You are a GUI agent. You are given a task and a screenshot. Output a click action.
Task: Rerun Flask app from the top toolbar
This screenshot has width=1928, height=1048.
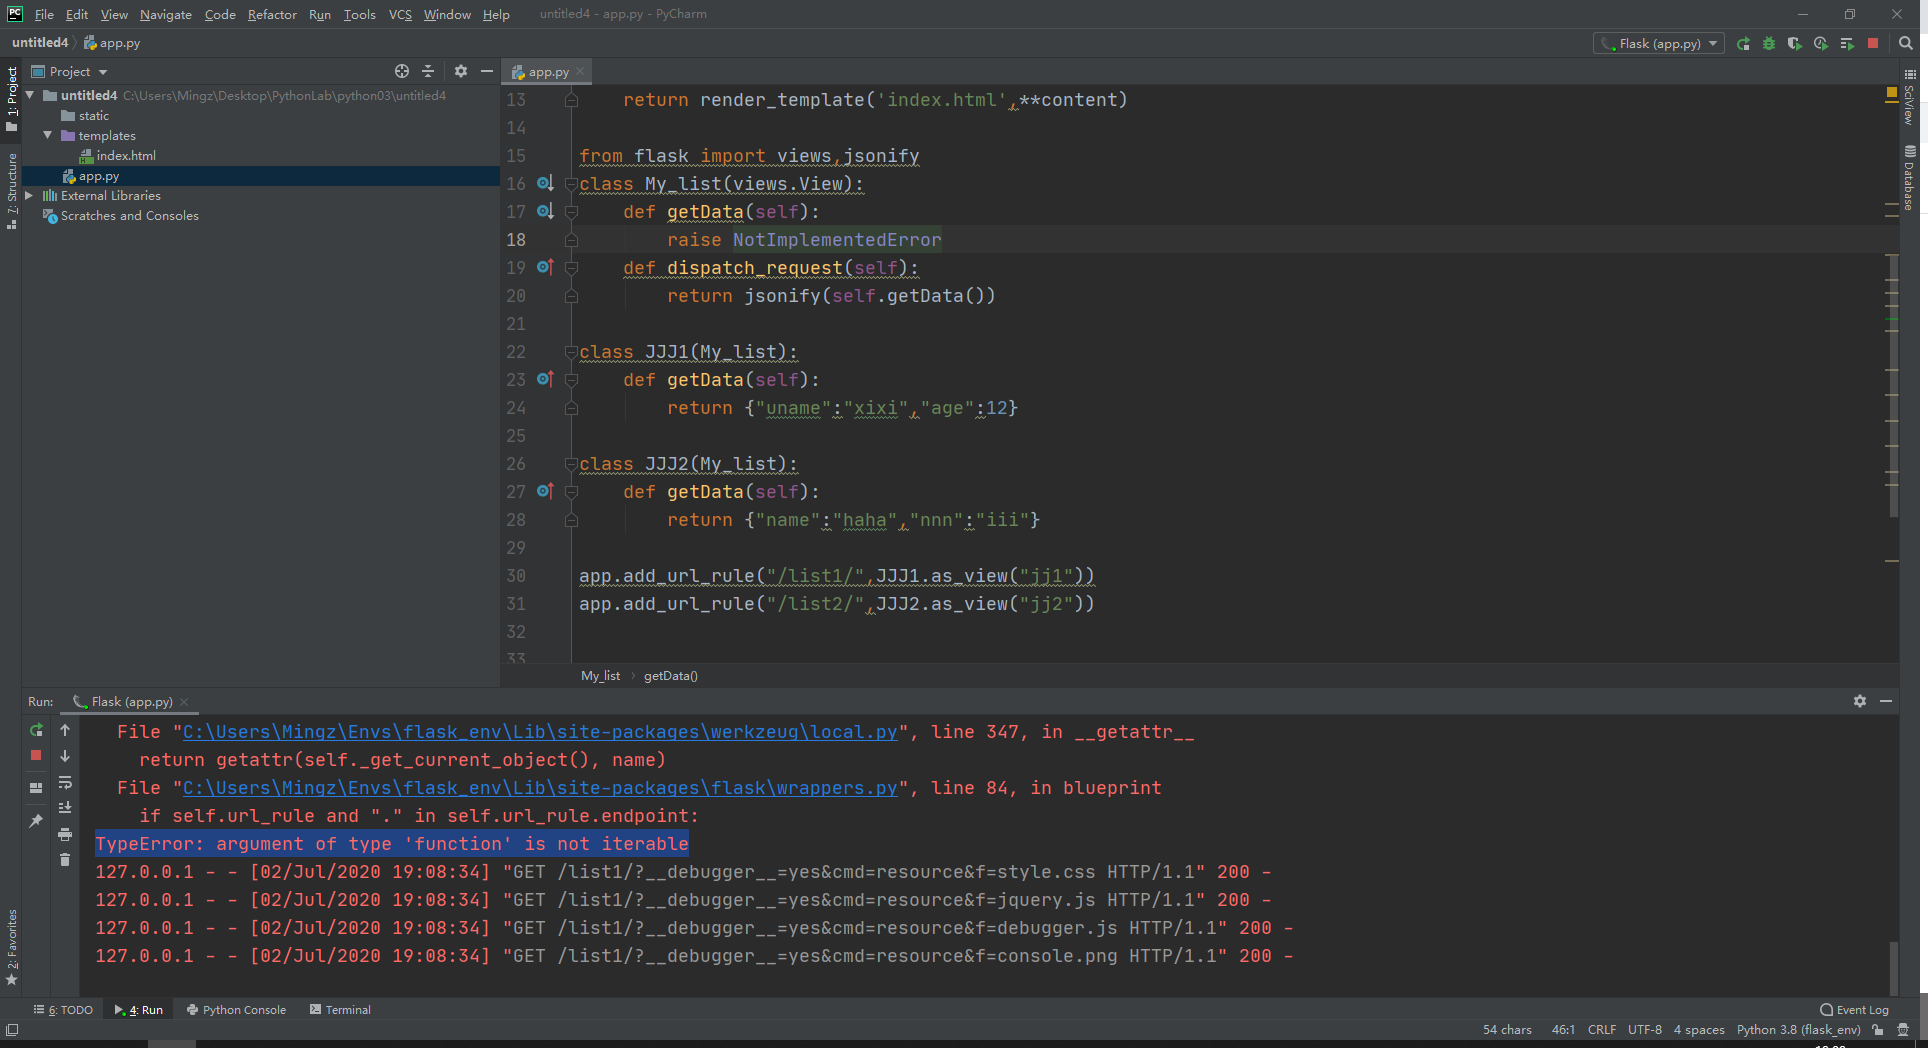click(x=1743, y=44)
